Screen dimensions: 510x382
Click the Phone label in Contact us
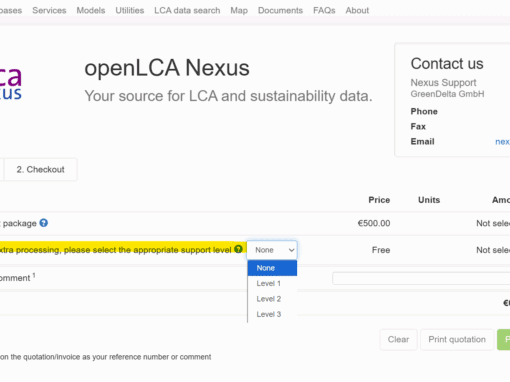click(424, 111)
